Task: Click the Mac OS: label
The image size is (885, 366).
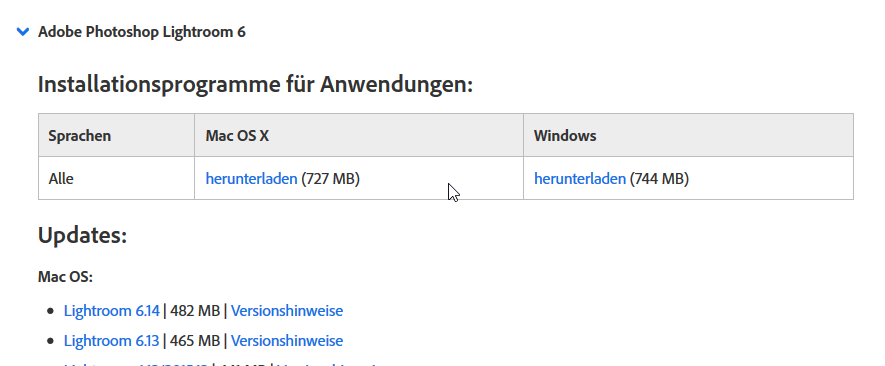Action: click(x=65, y=277)
